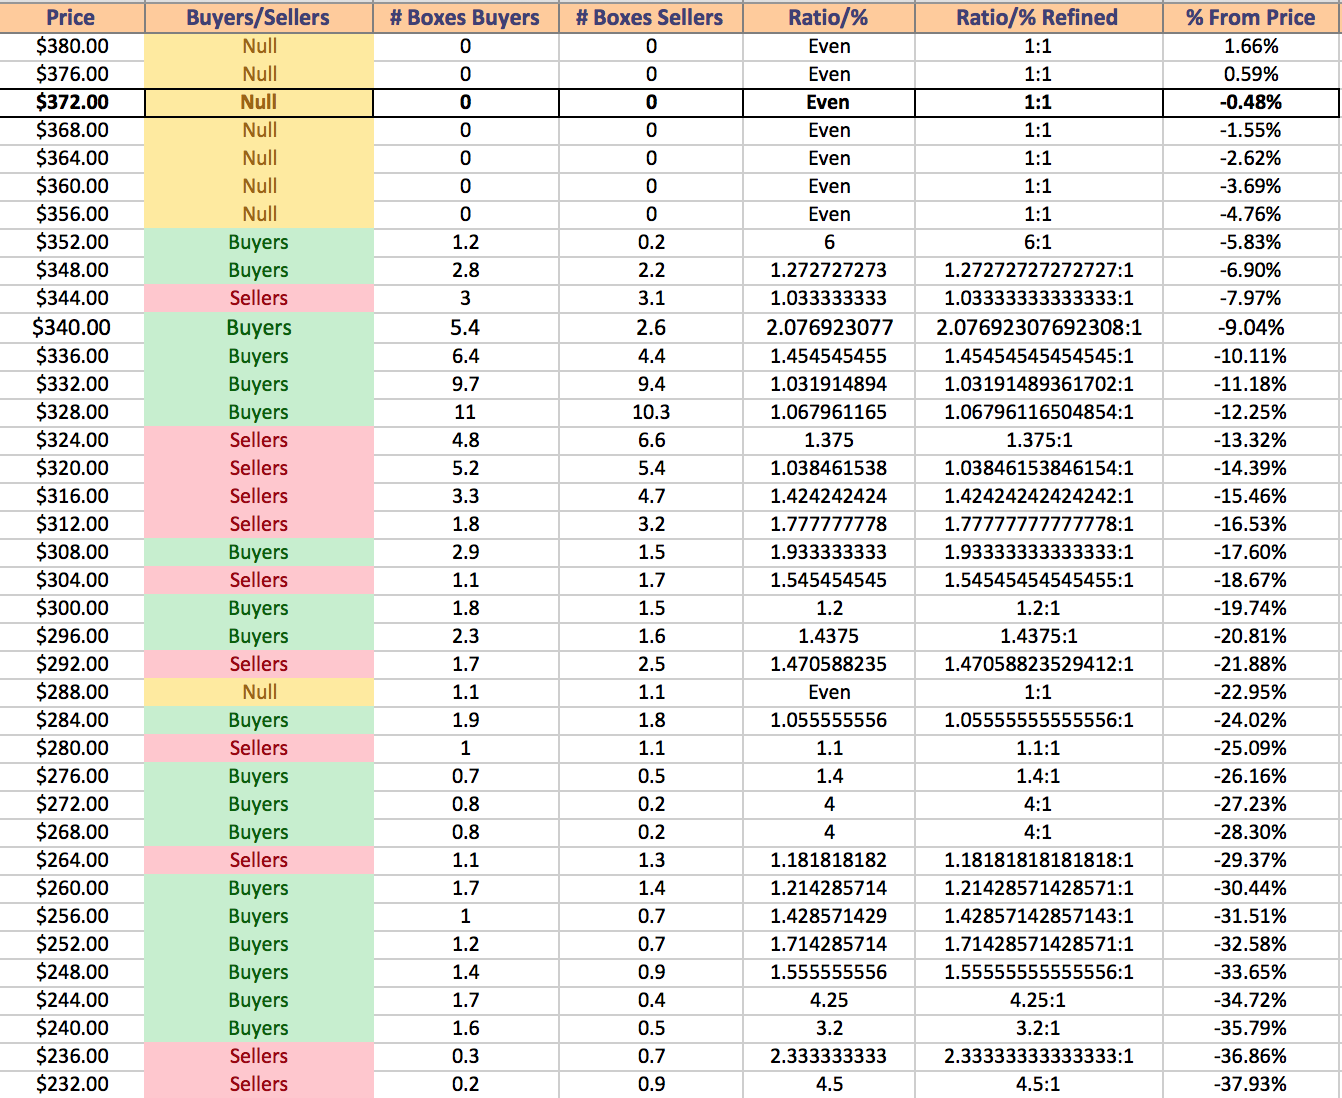Select the -4.76% cell
Screen dimensions: 1342x1098
[1251, 214]
